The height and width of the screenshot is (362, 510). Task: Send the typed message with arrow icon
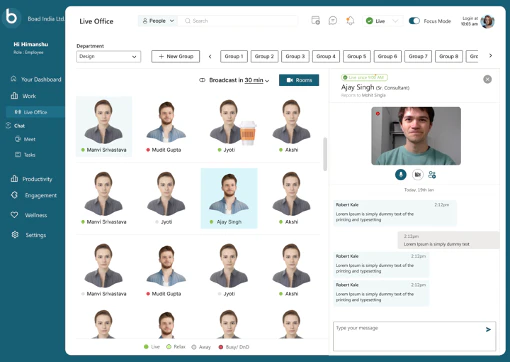coord(488,329)
